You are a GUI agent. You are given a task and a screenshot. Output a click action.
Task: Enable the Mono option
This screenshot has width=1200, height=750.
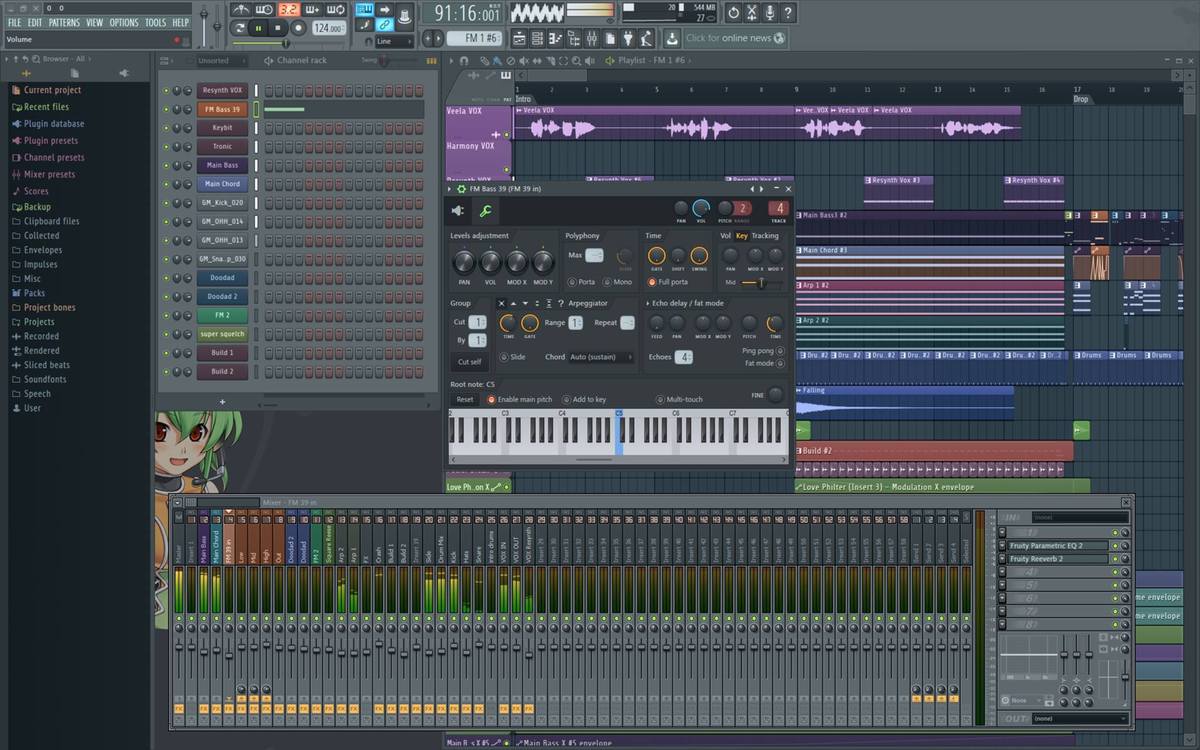tap(618, 282)
